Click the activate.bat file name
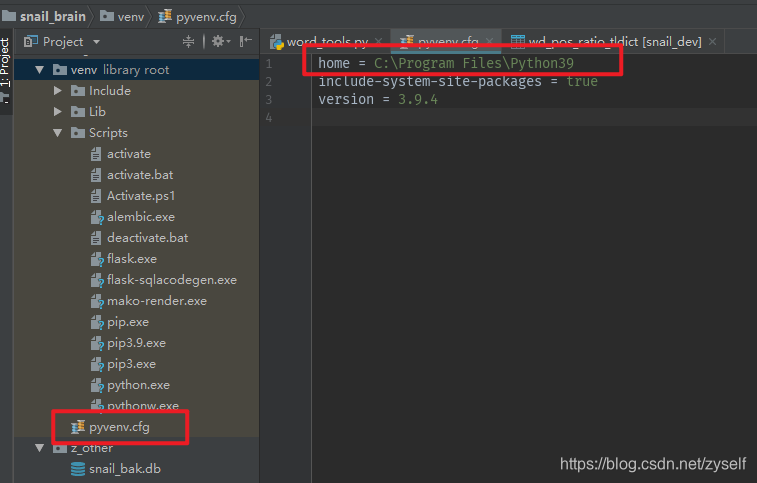The image size is (757, 483). [x=140, y=175]
